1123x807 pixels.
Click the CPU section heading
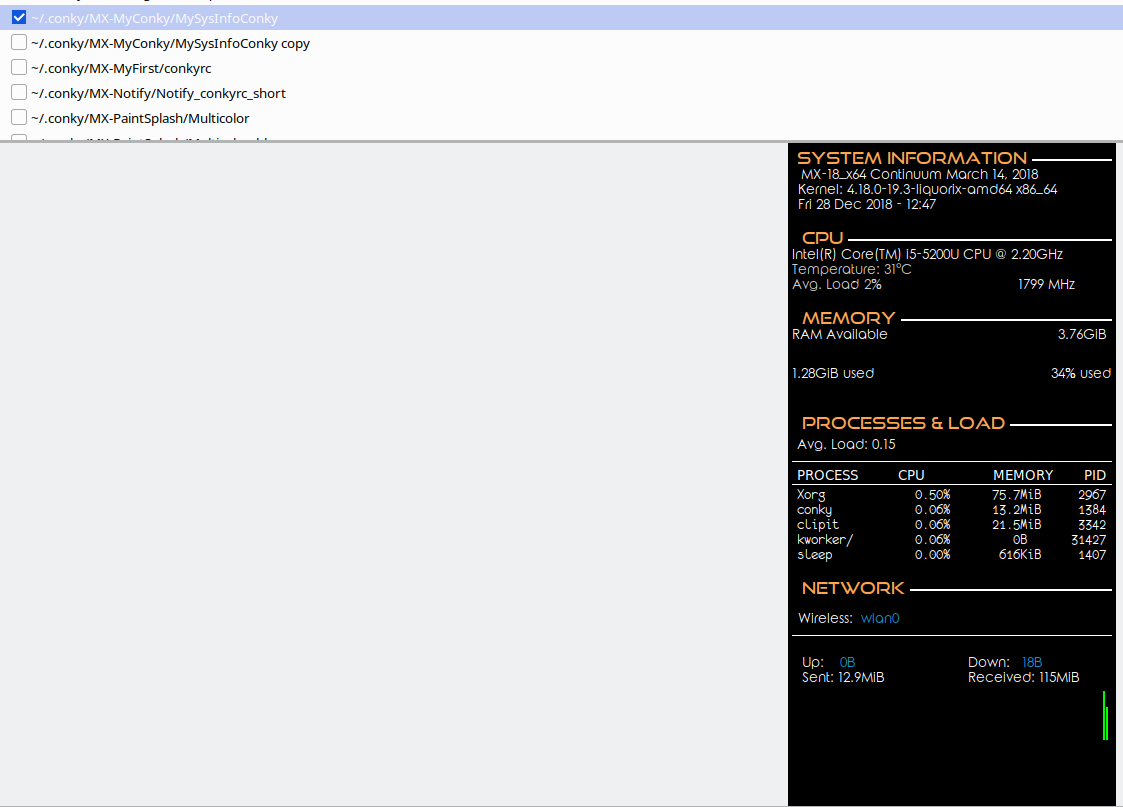pyautogui.click(x=822, y=238)
